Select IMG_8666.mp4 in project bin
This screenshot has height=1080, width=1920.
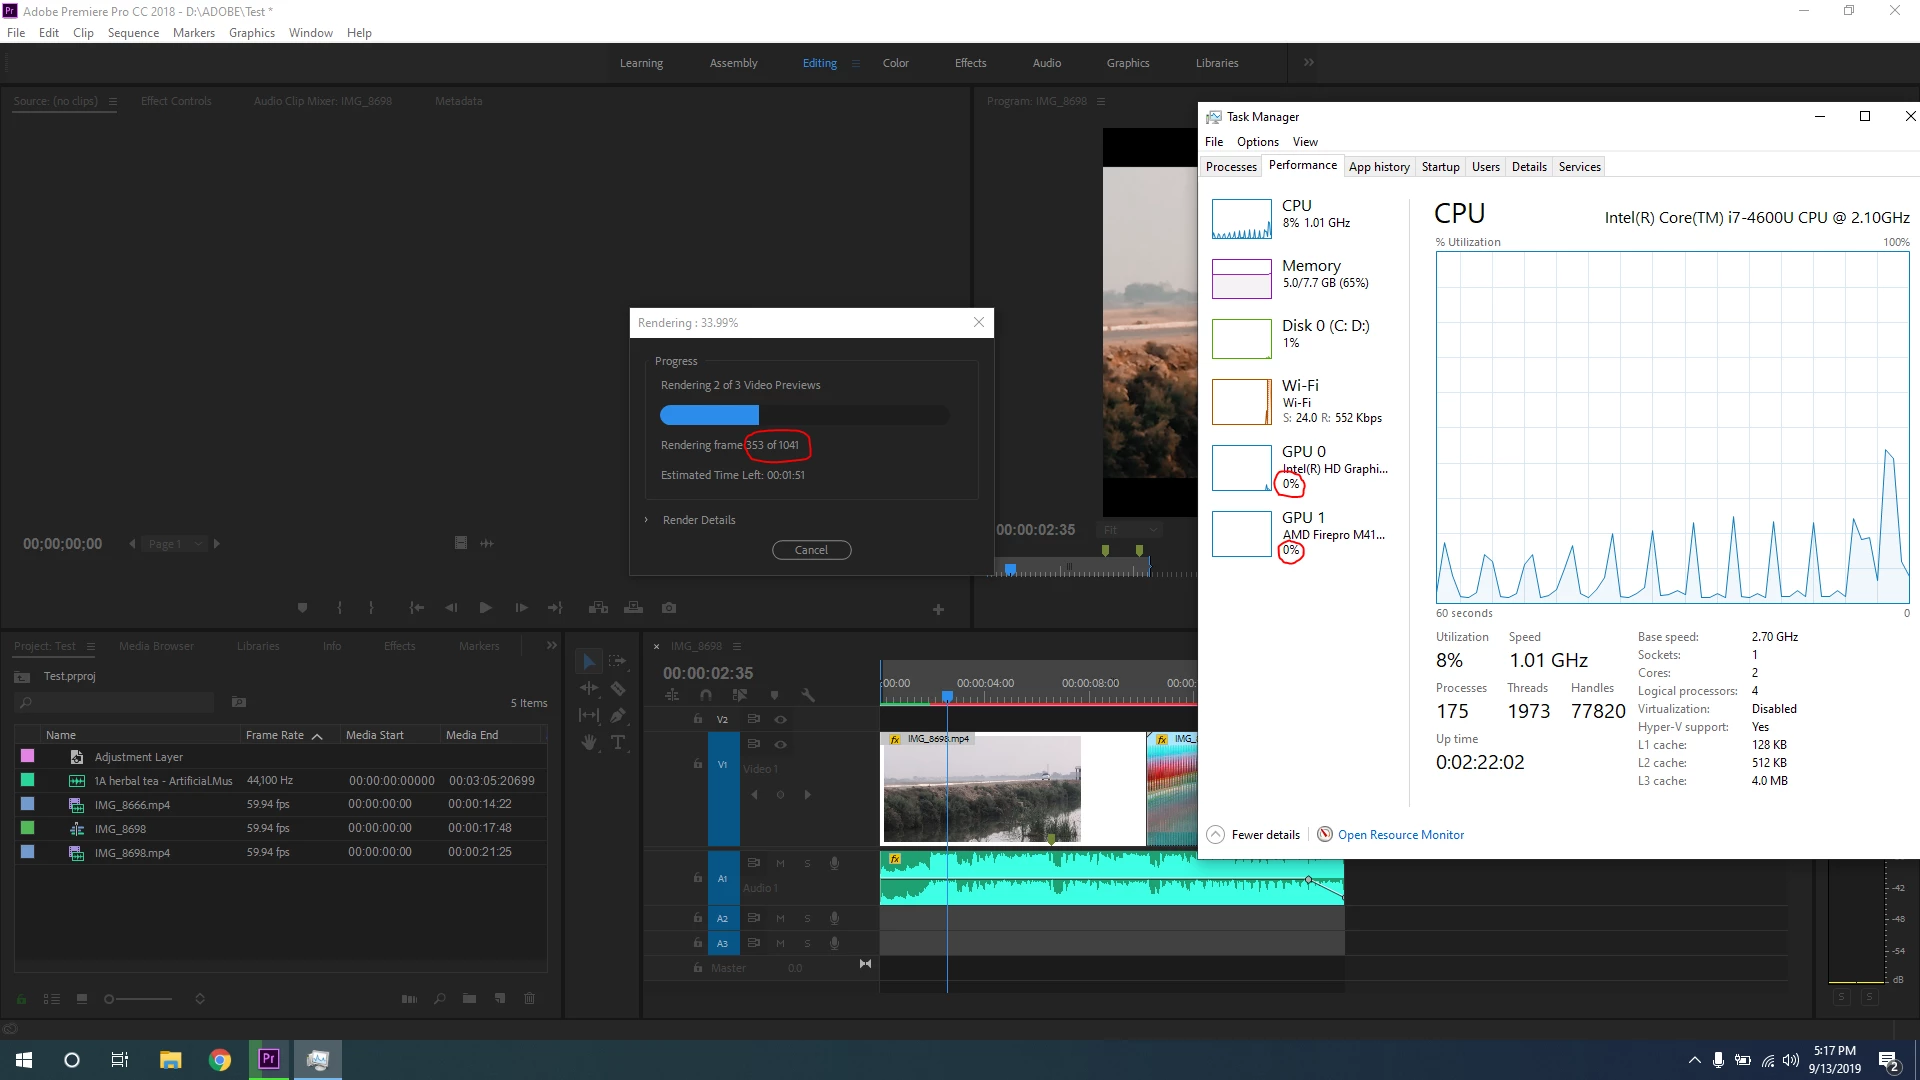click(132, 805)
